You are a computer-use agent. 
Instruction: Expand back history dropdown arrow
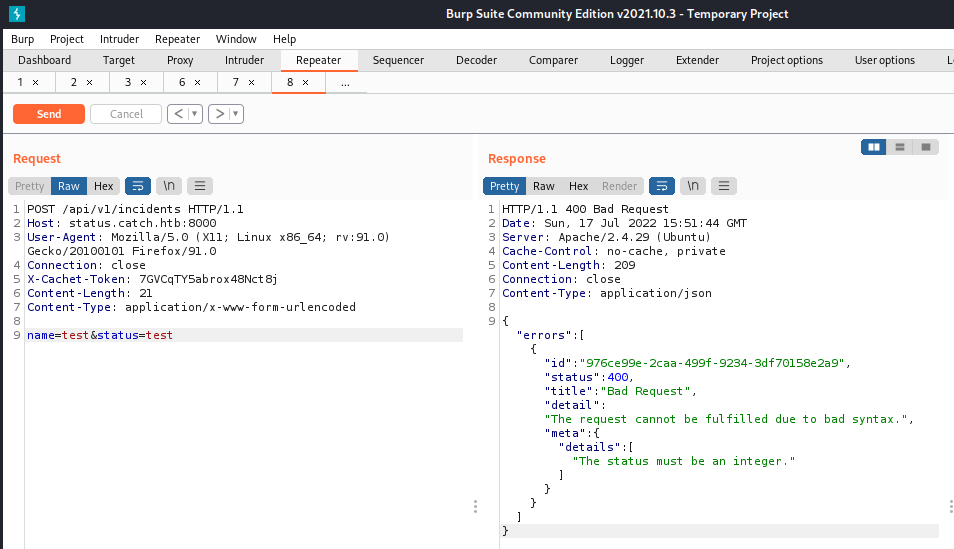click(195, 114)
